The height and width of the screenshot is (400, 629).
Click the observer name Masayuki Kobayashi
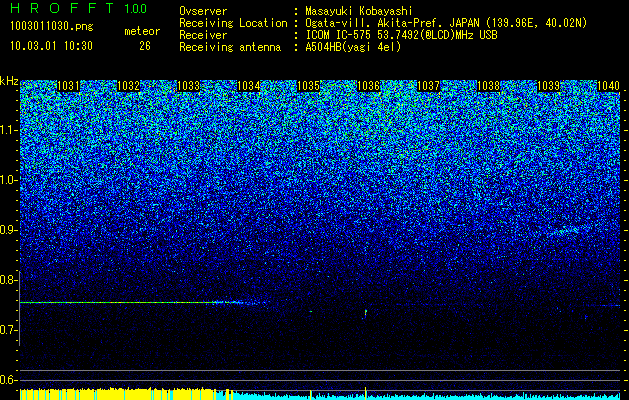tap(359, 11)
